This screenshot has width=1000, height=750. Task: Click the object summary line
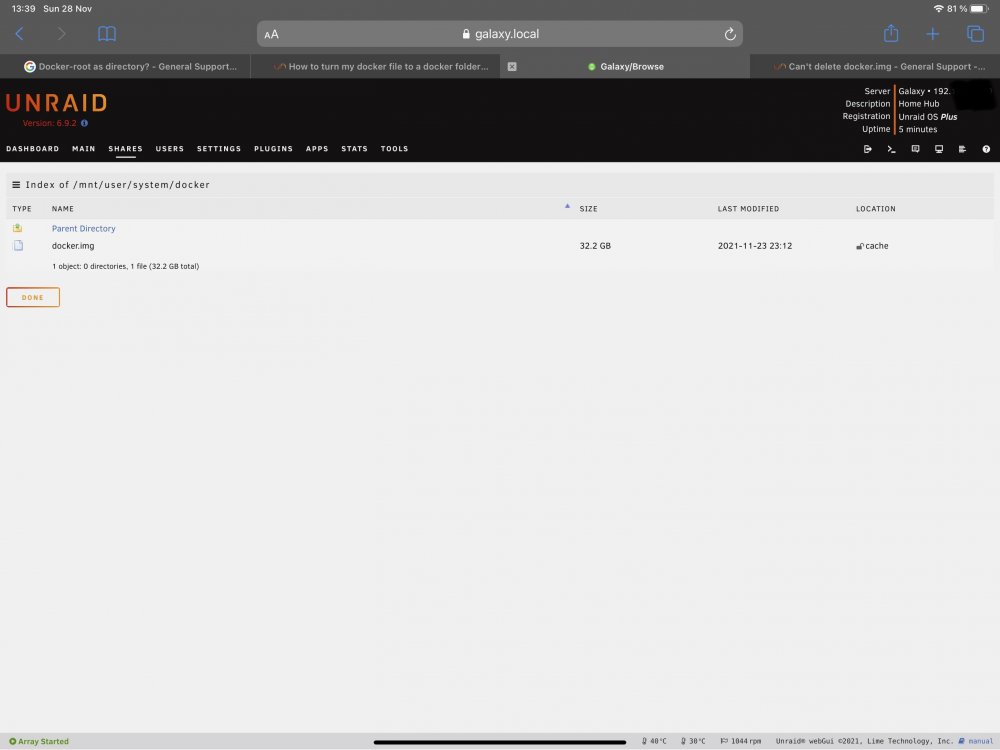coord(126,266)
